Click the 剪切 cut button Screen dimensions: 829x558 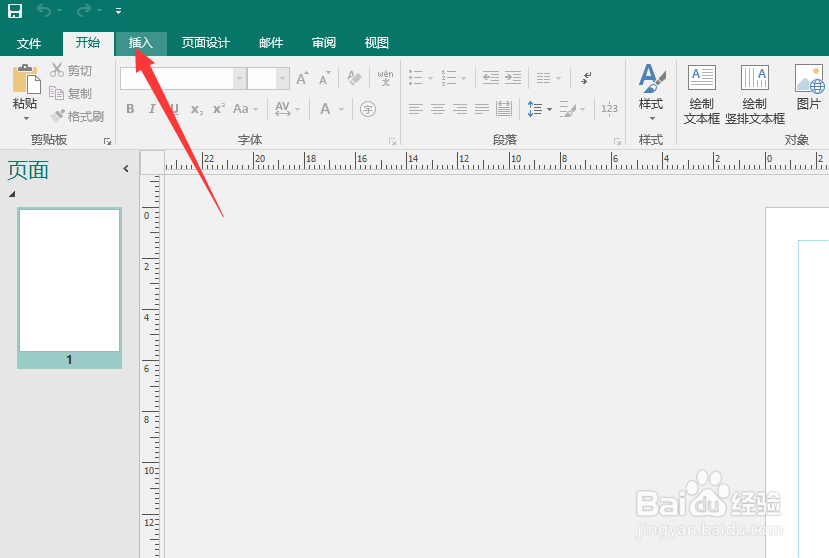pos(71,70)
